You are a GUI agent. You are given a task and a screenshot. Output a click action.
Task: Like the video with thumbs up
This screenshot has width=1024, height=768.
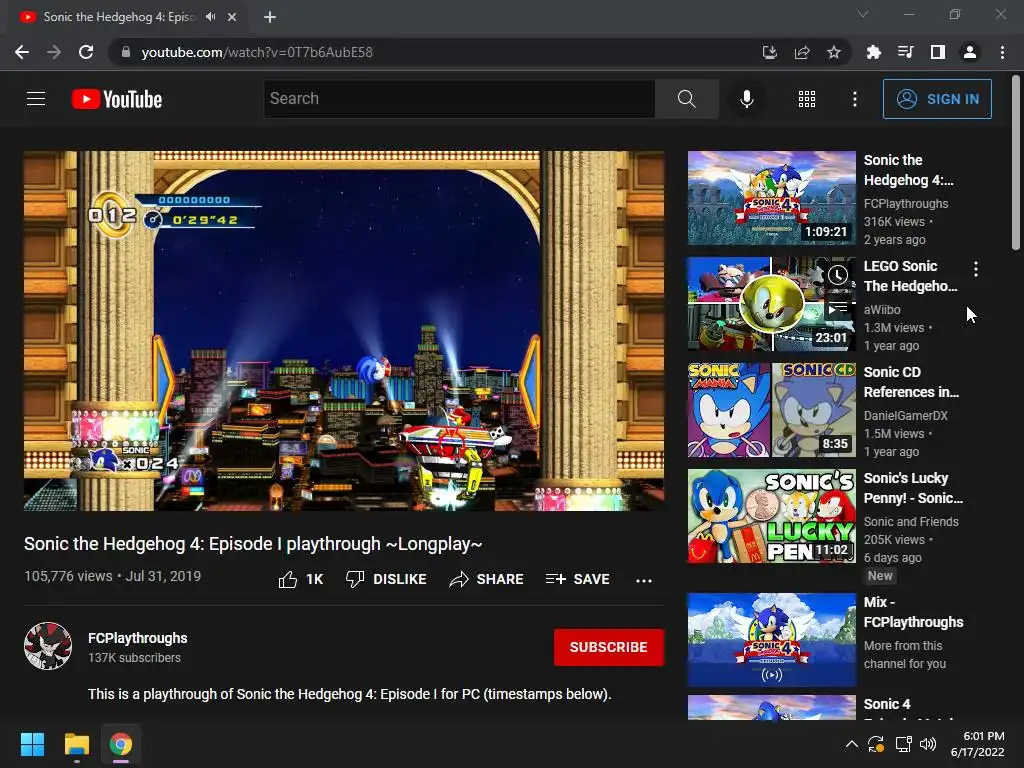[301, 579]
